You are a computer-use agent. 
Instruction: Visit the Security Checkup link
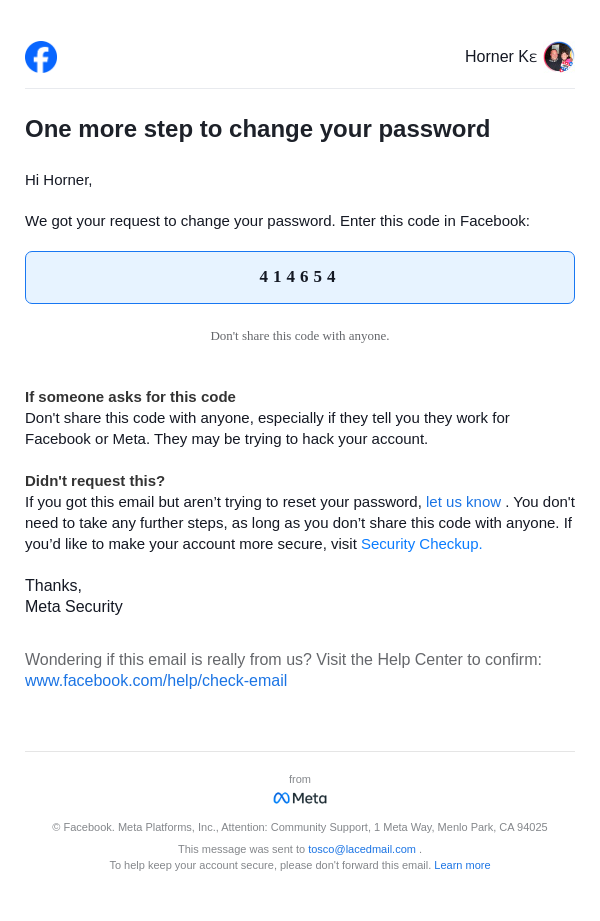click(421, 544)
